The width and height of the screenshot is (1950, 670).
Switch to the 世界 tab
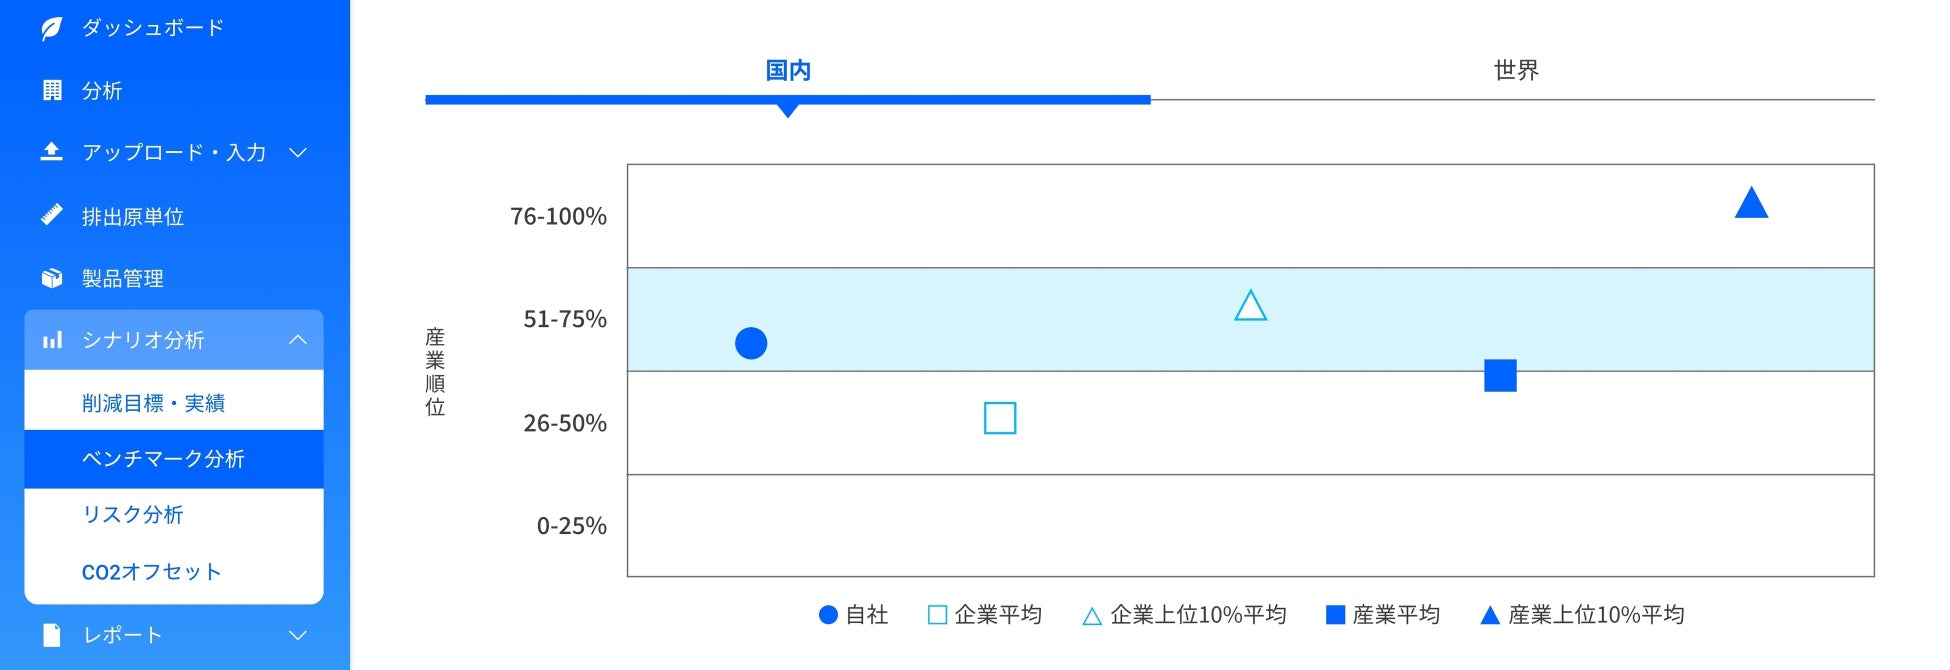pos(1515,70)
